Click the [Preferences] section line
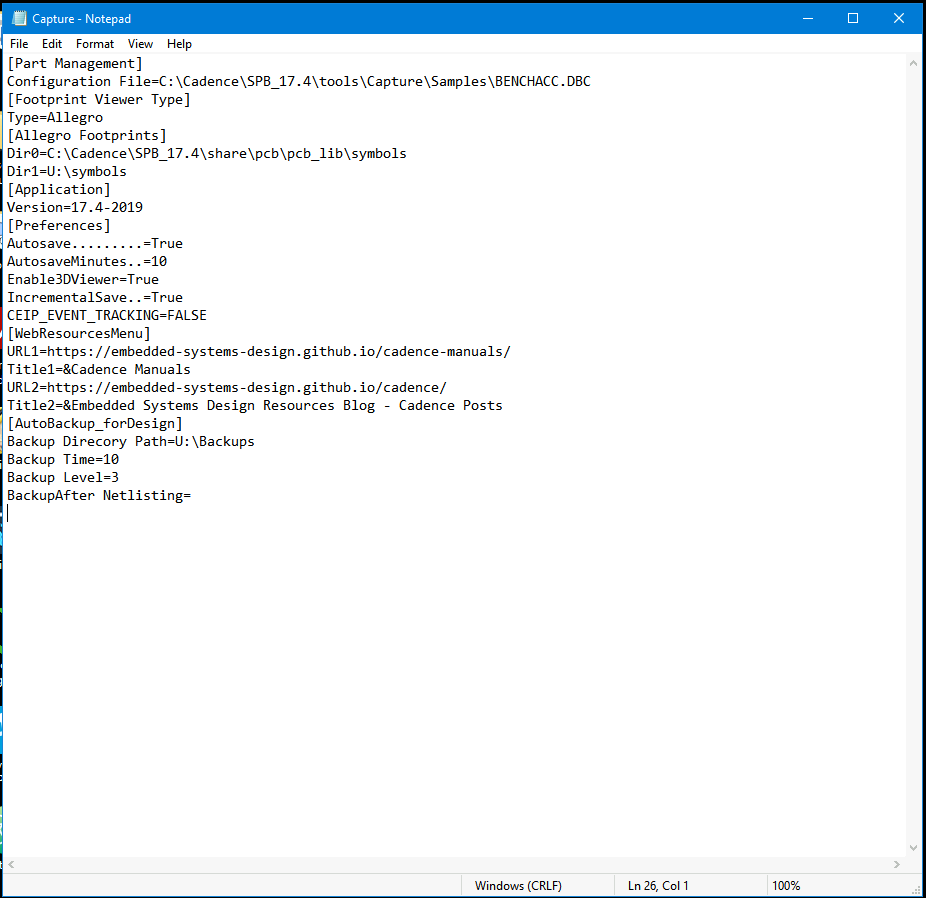The height and width of the screenshot is (898, 926). (58, 226)
